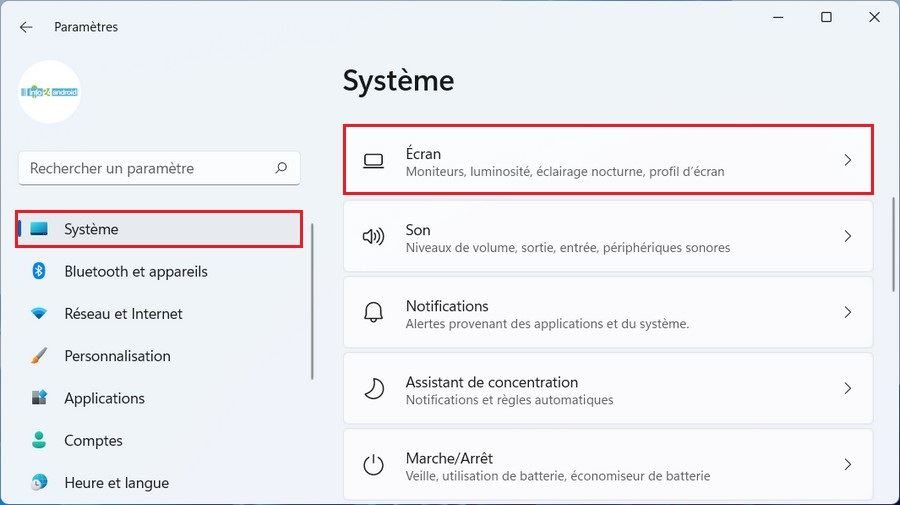Click the Rechercher un paramètre search field
Image resolution: width=900 pixels, height=505 pixels.
(145, 169)
